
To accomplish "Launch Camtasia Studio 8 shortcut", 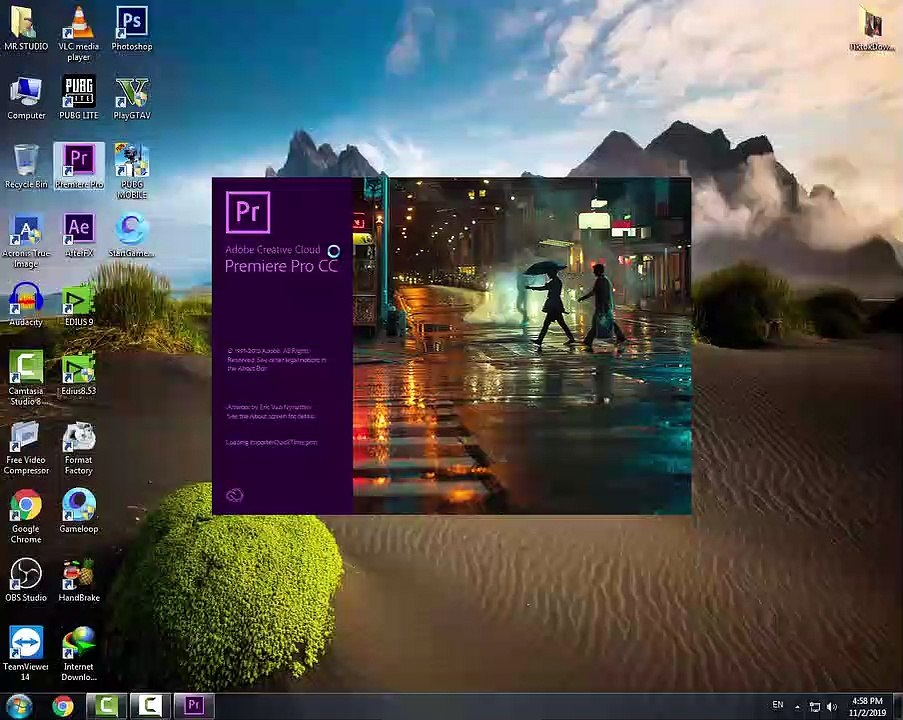I will click(x=26, y=378).
